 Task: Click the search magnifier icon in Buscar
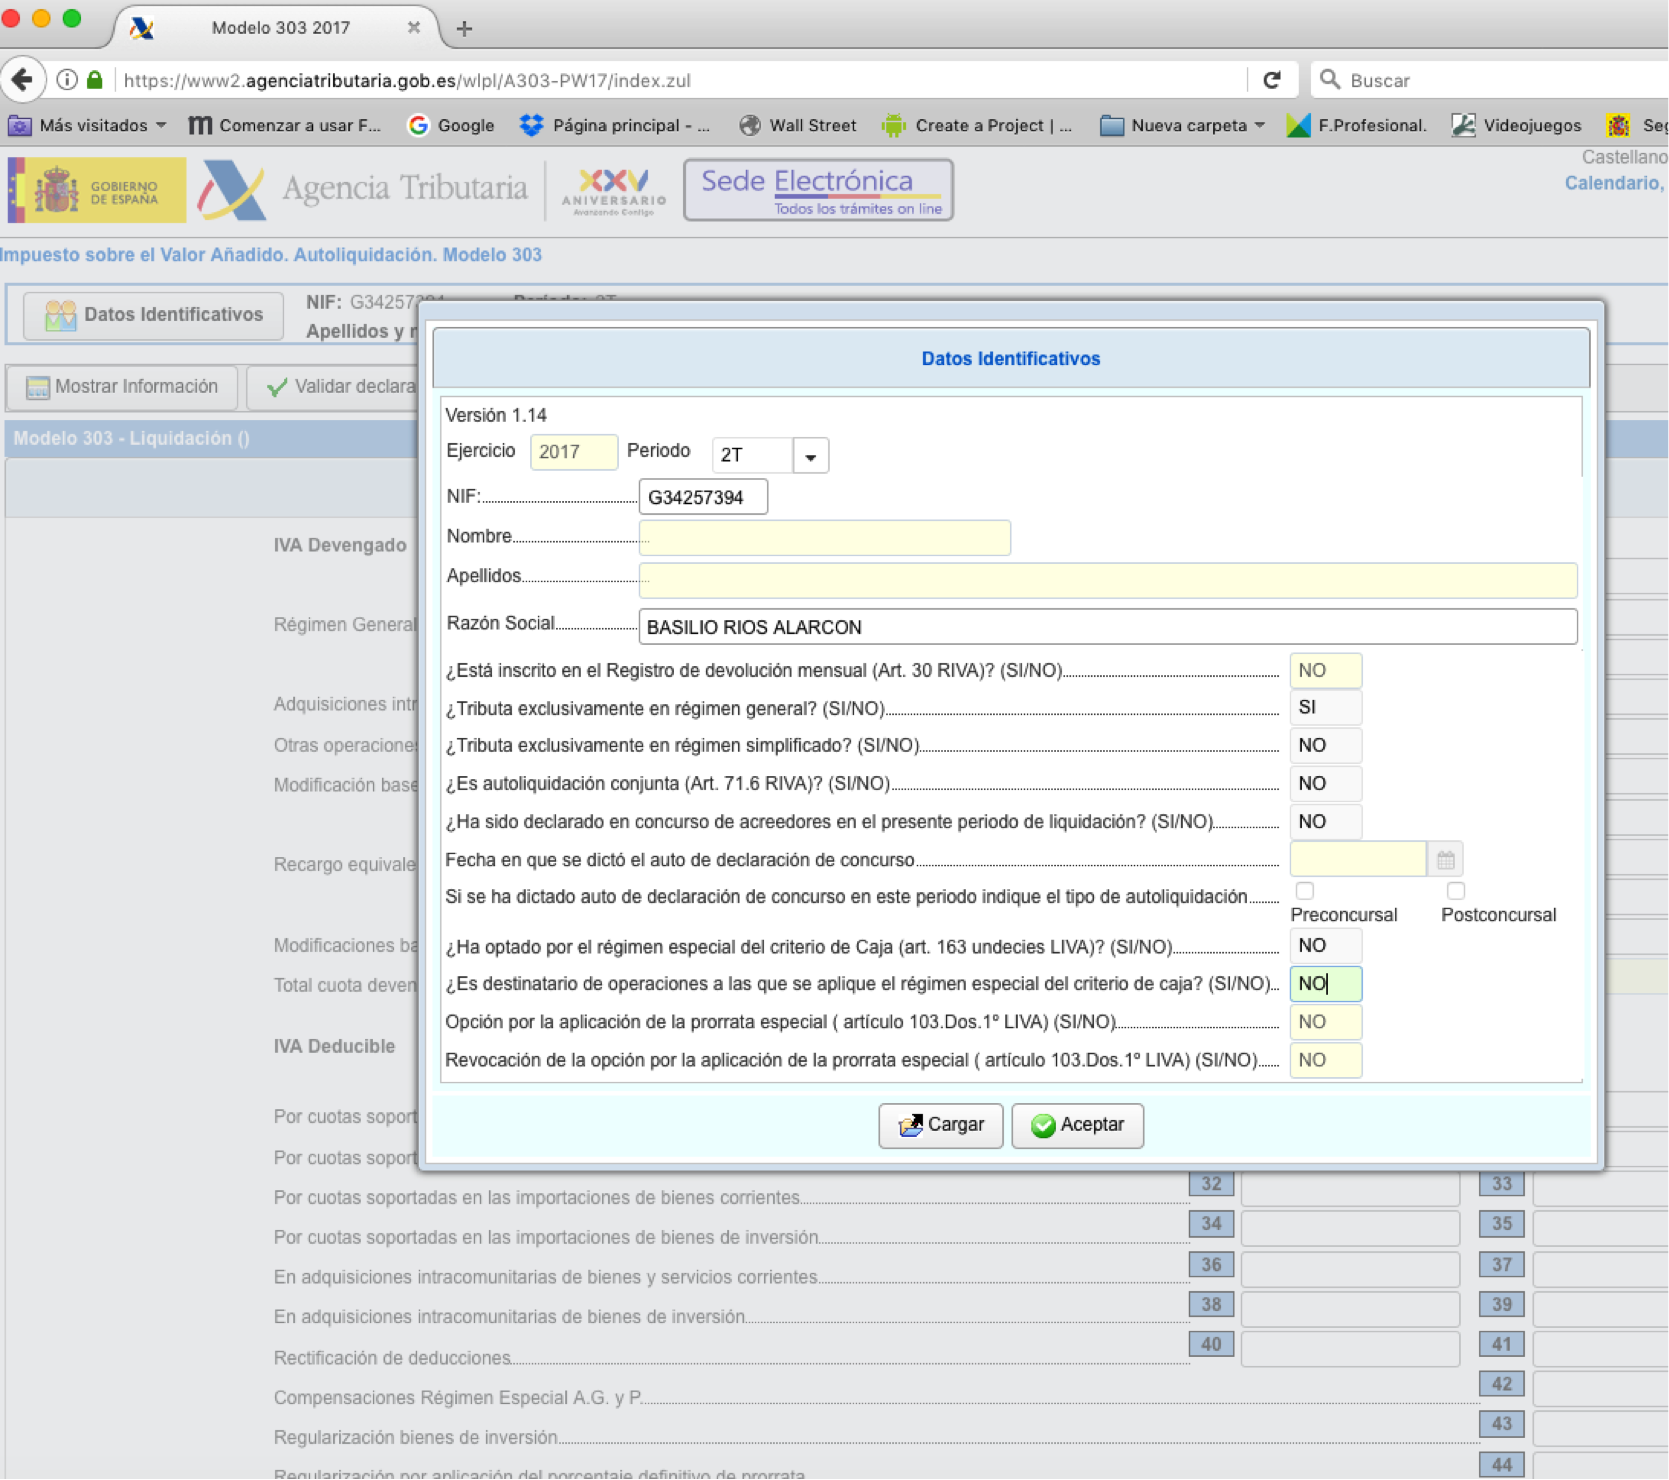(x=1330, y=79)
